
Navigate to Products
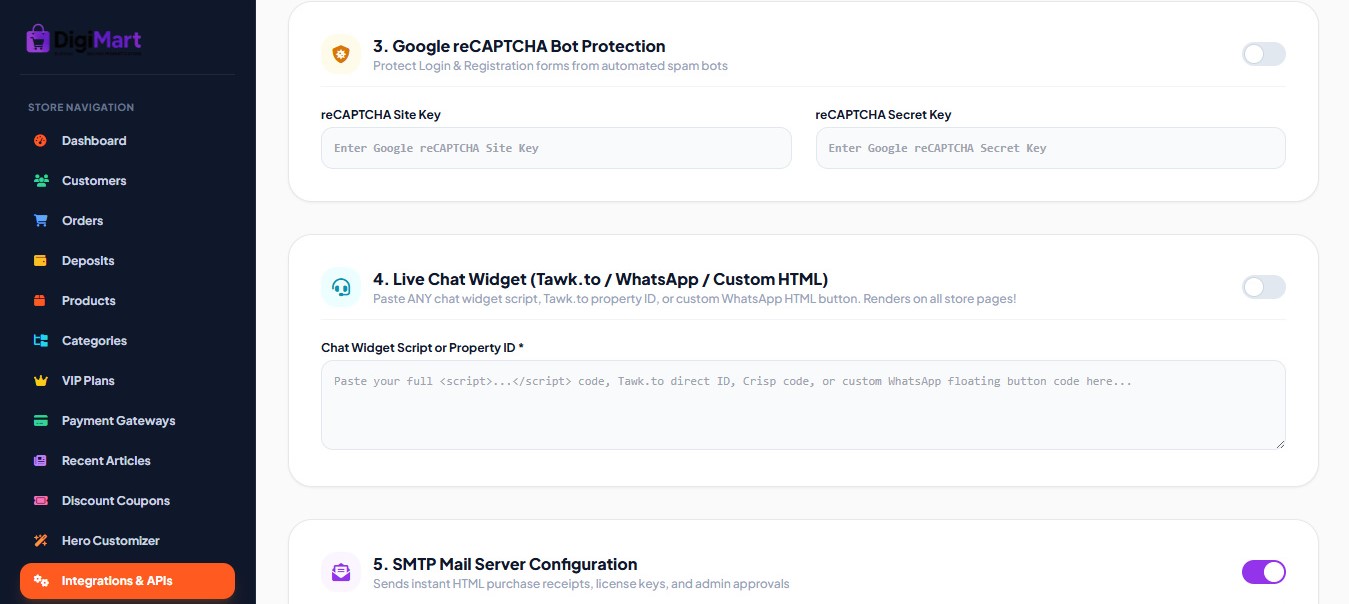click(x=127, y=301)
